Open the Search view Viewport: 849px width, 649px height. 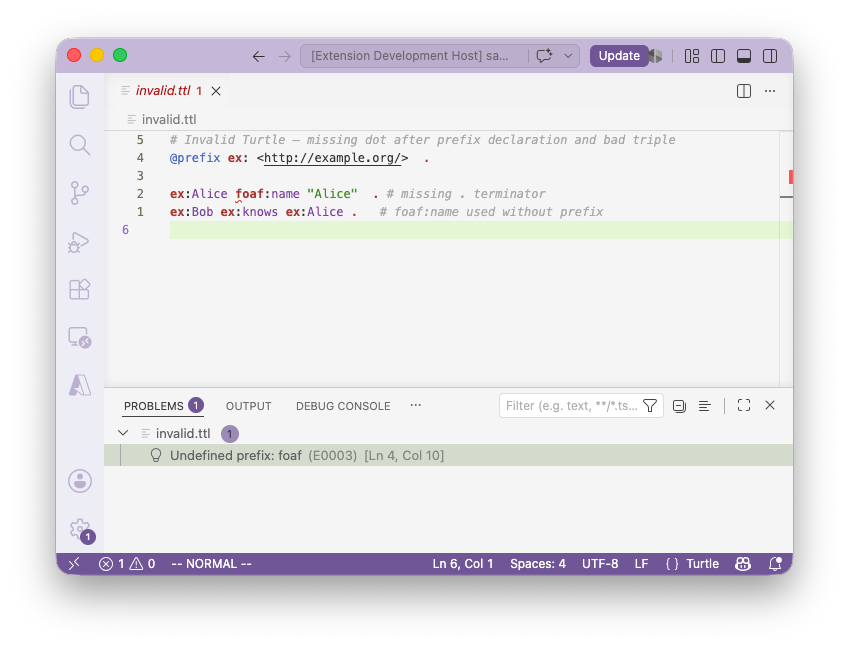pos(80,145)
